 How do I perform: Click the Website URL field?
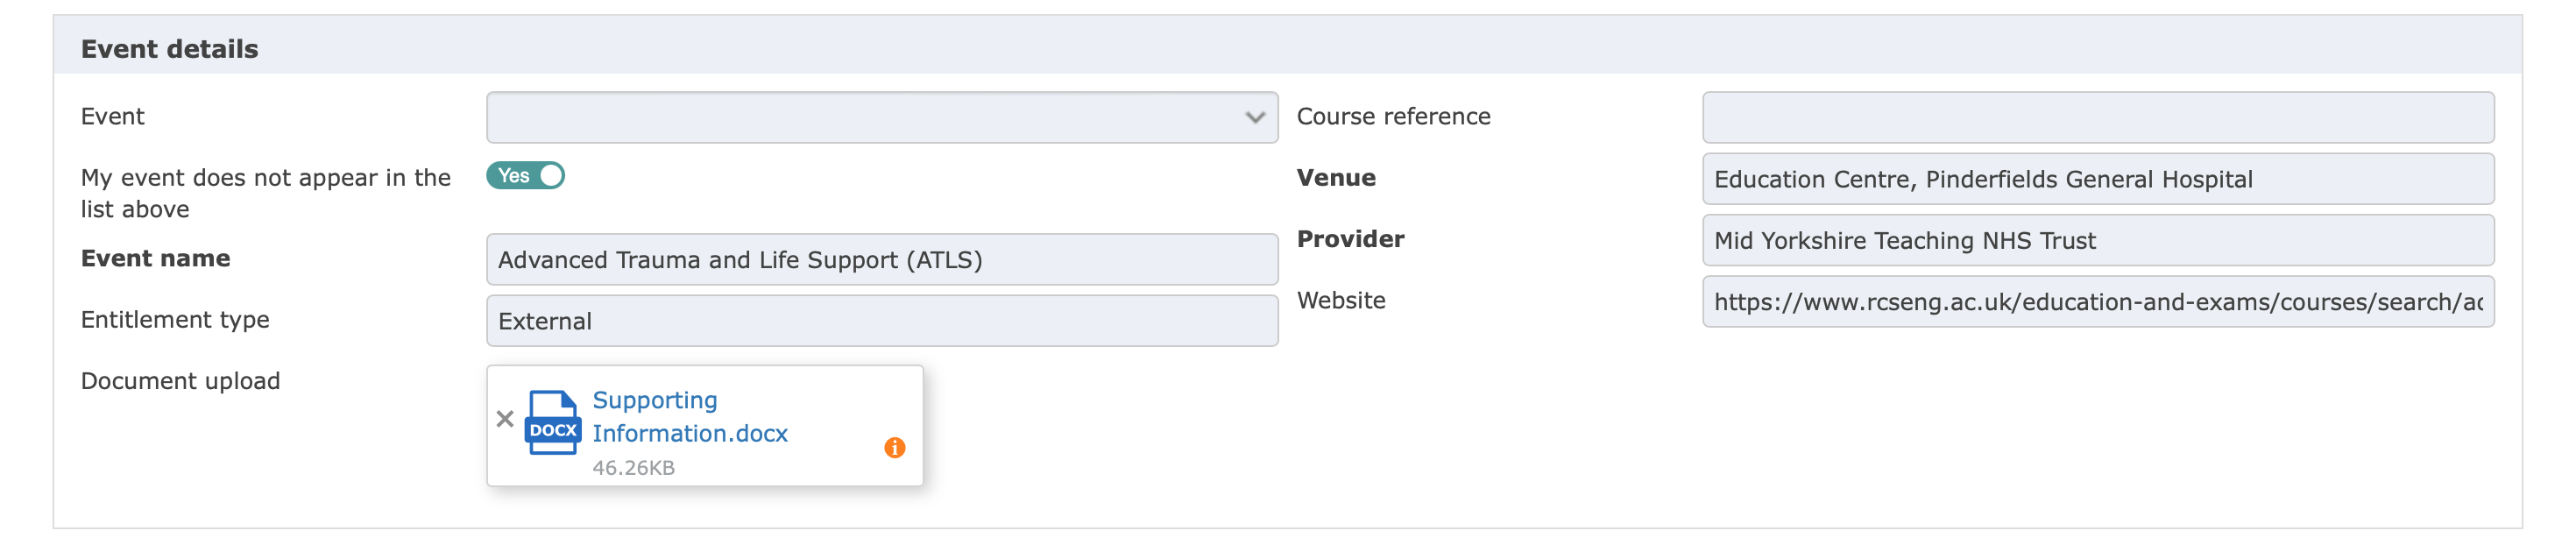(x=2098, y=302)
